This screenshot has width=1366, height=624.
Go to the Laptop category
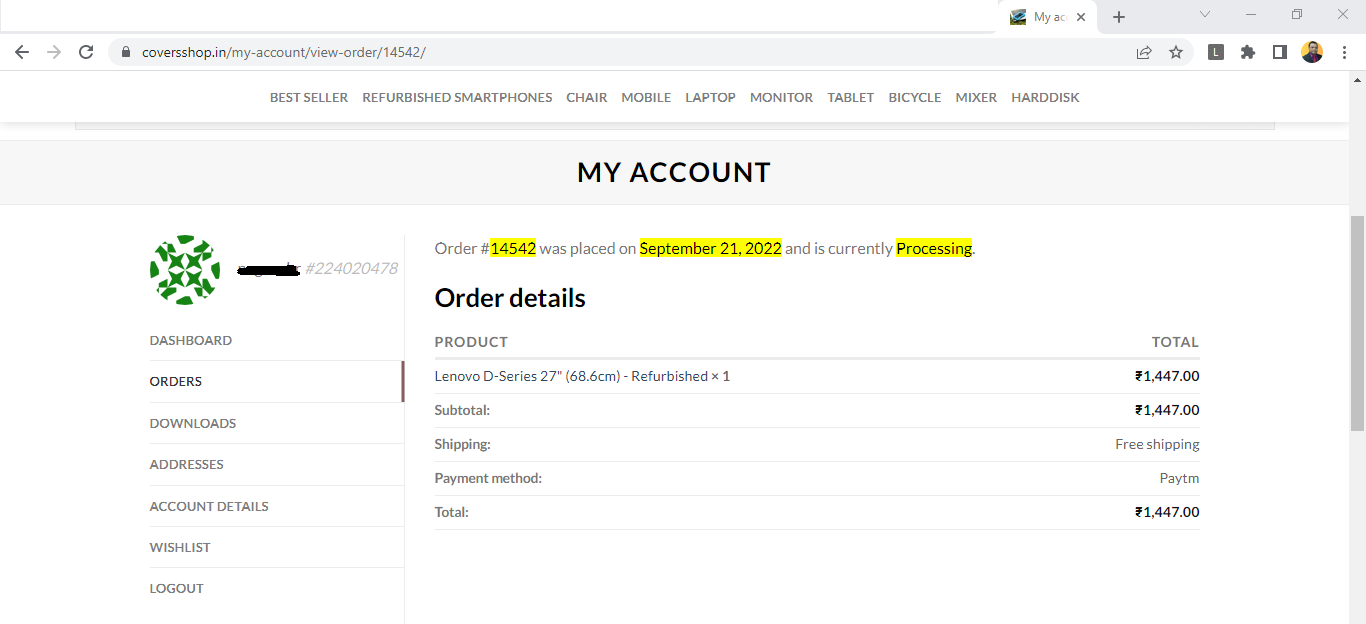tap(710, 97)
